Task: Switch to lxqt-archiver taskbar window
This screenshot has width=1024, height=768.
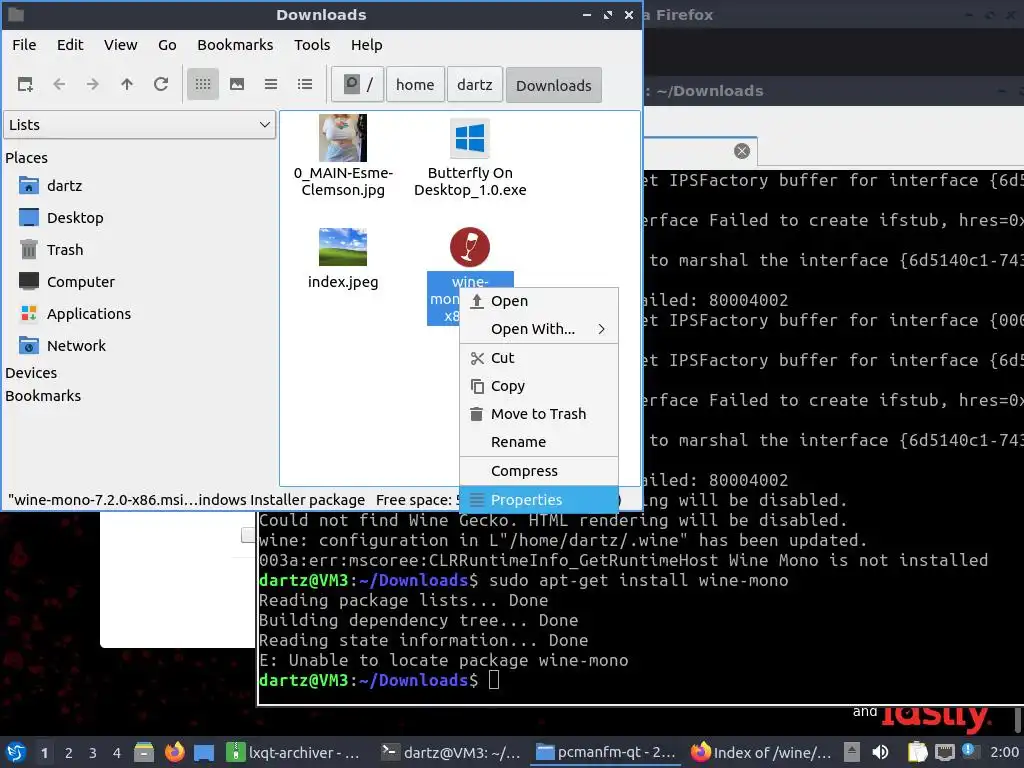Action: [x=294, y=752]
